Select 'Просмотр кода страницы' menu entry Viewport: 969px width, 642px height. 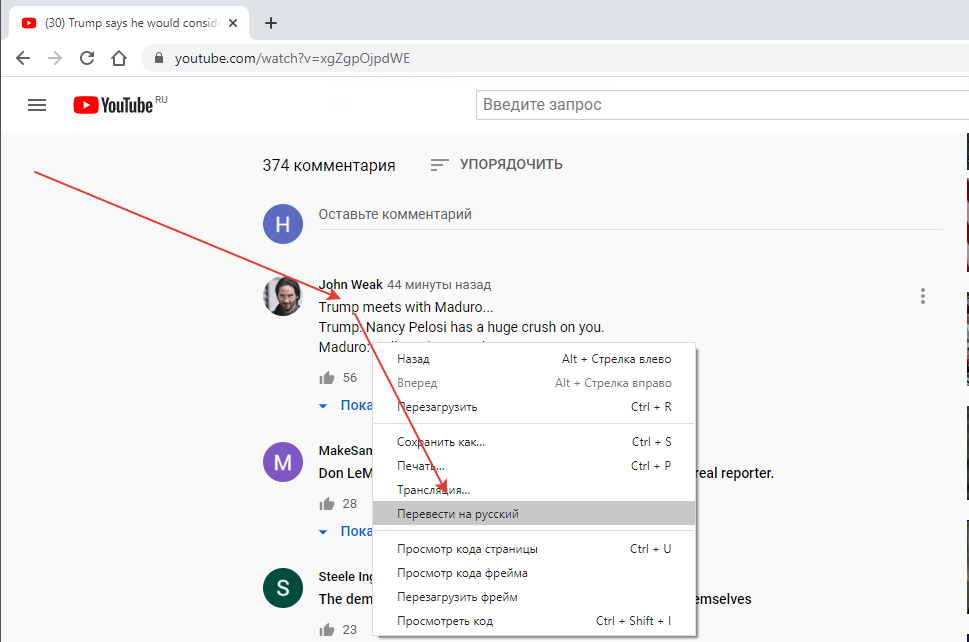coord(467,549)
